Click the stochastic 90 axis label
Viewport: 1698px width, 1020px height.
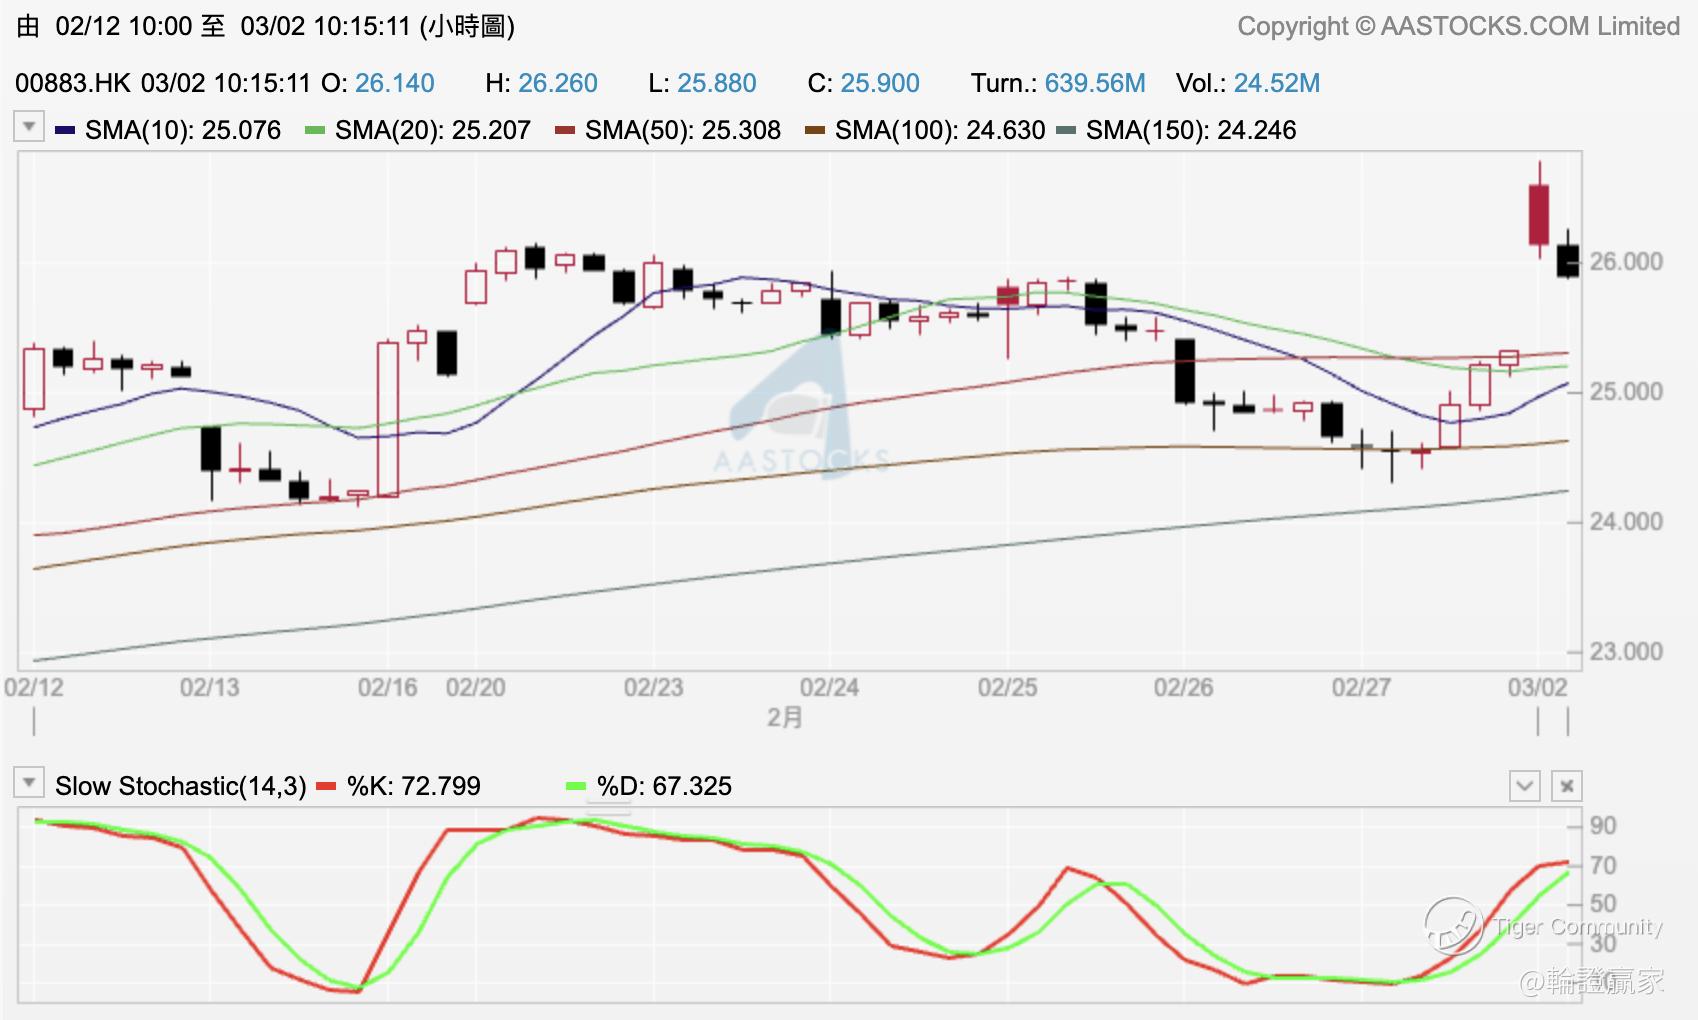coord(1603,826)
